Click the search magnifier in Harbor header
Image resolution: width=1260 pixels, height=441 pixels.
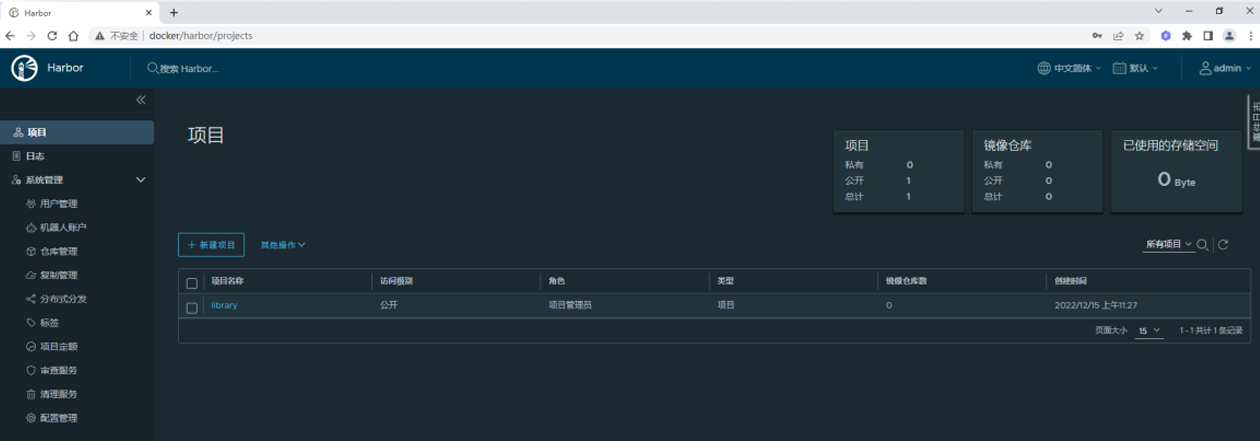click(153, 68)
